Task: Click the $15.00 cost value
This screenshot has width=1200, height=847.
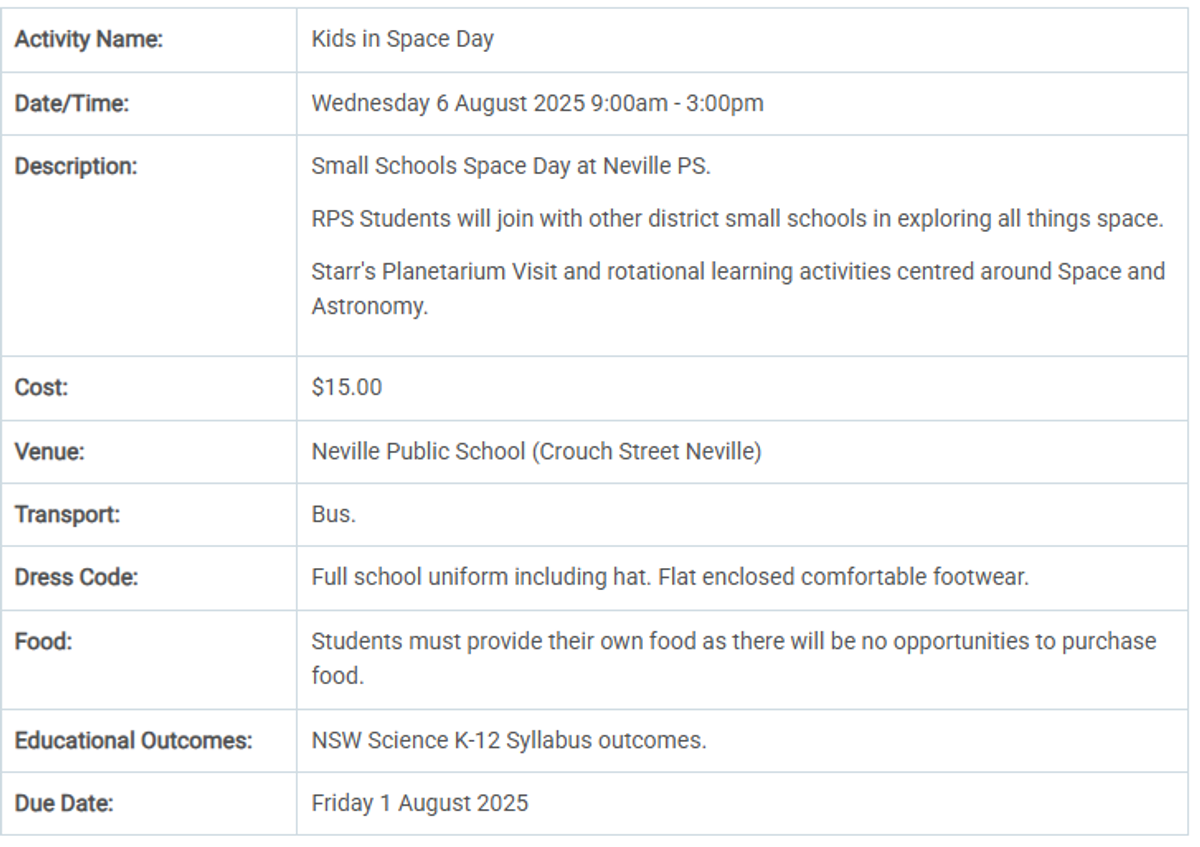Action: pyautogui.click(x=346, y=387)
